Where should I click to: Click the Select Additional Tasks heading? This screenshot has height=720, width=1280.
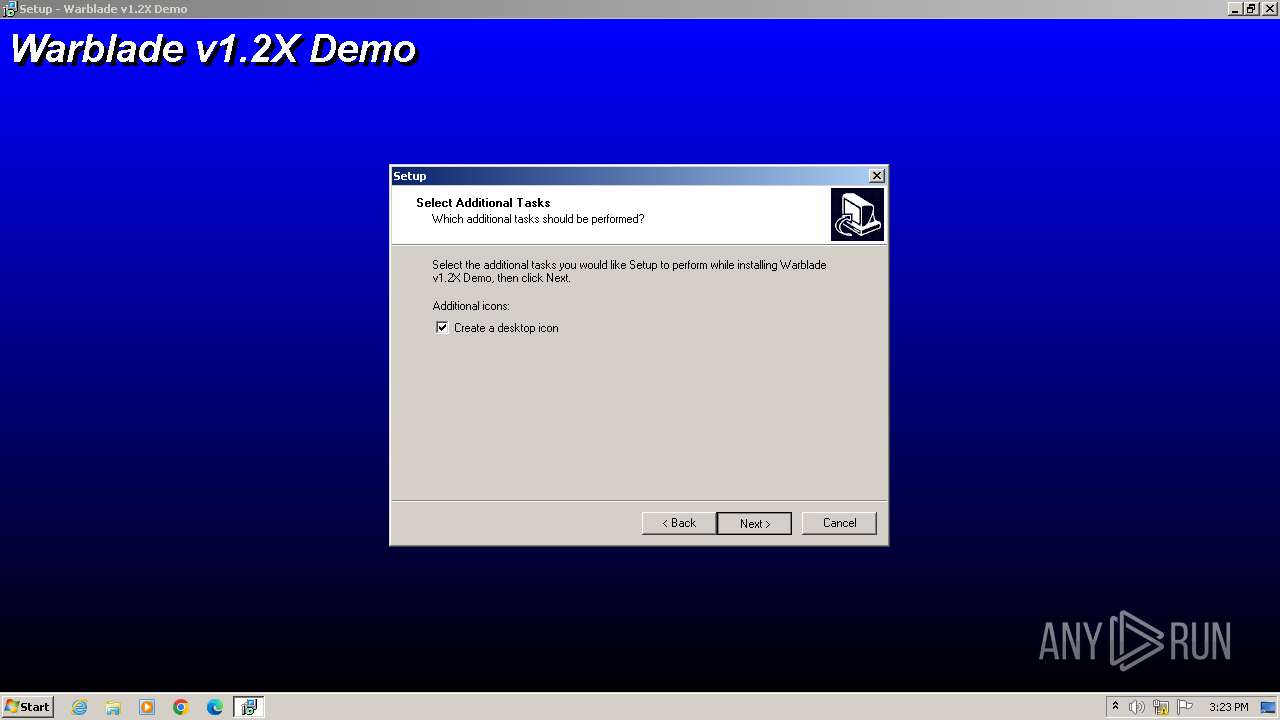[x=483, y=203]
